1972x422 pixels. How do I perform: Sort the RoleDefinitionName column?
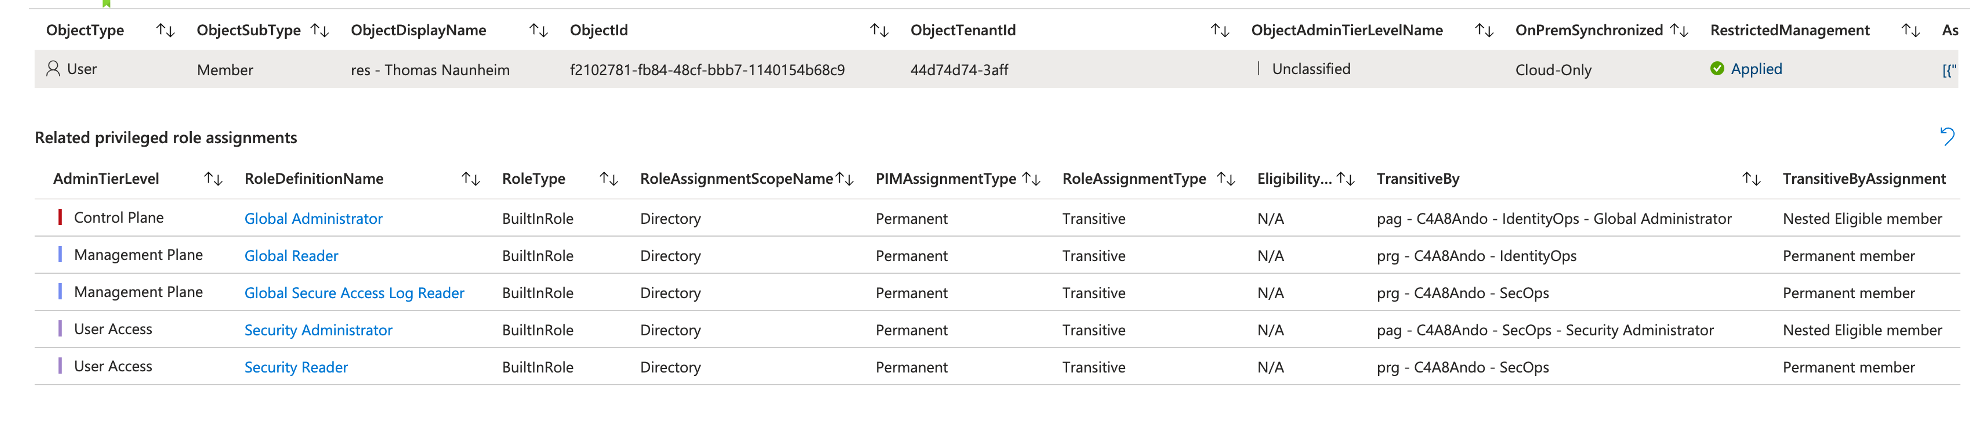(x=471, y=179)
